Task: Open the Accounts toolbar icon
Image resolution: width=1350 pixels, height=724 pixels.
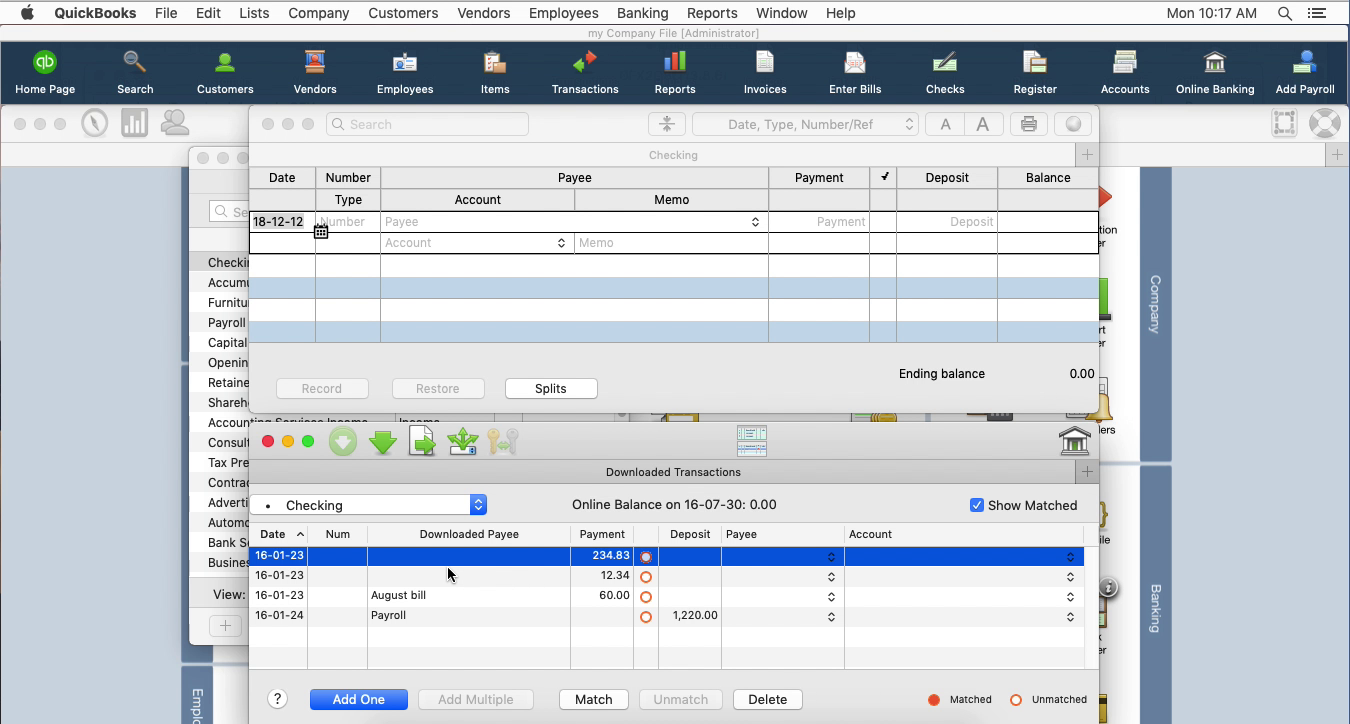Action: click(1125, 72)
